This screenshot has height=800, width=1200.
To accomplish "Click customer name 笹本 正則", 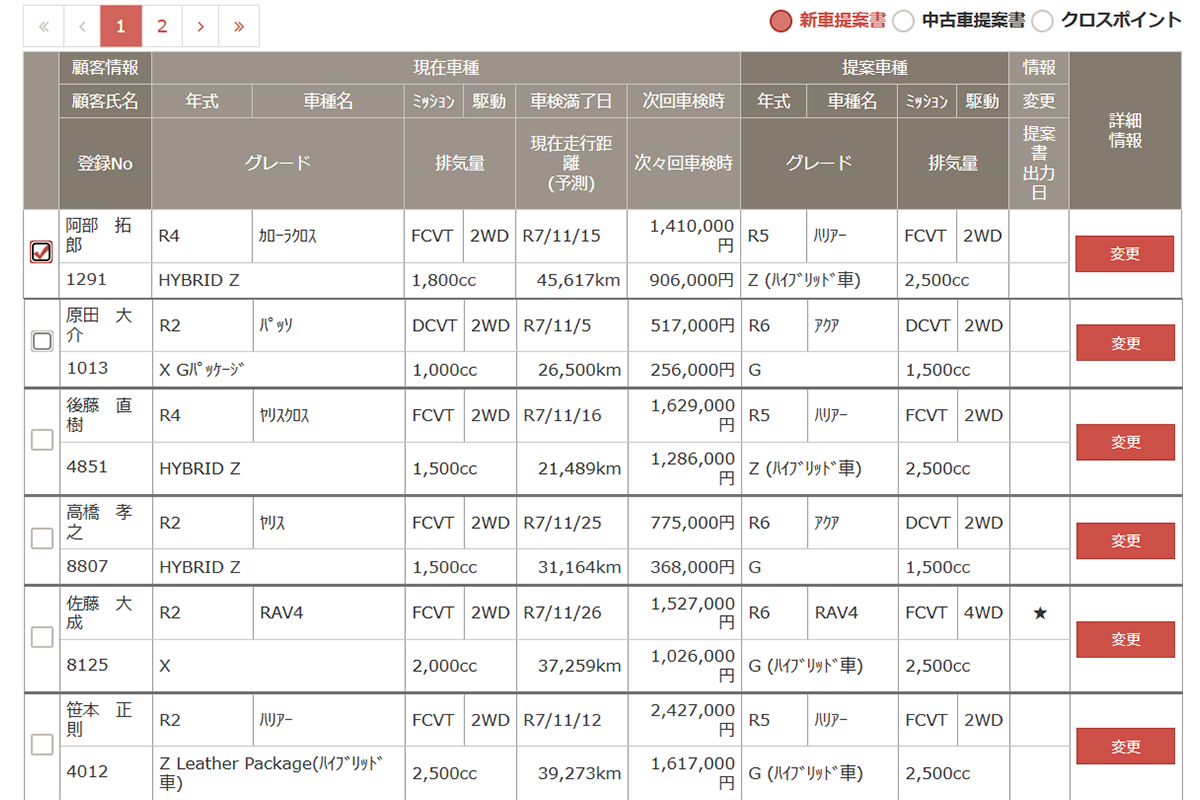I will pyautogui.click(x=99, y=719).
